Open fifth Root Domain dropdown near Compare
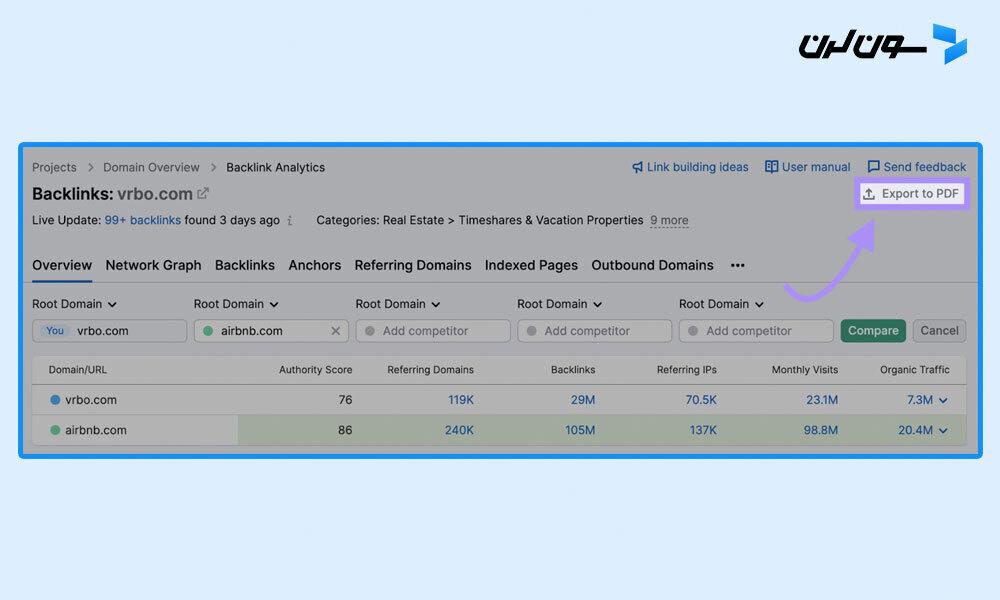The image size is (1000, 600). coord(721,304)
